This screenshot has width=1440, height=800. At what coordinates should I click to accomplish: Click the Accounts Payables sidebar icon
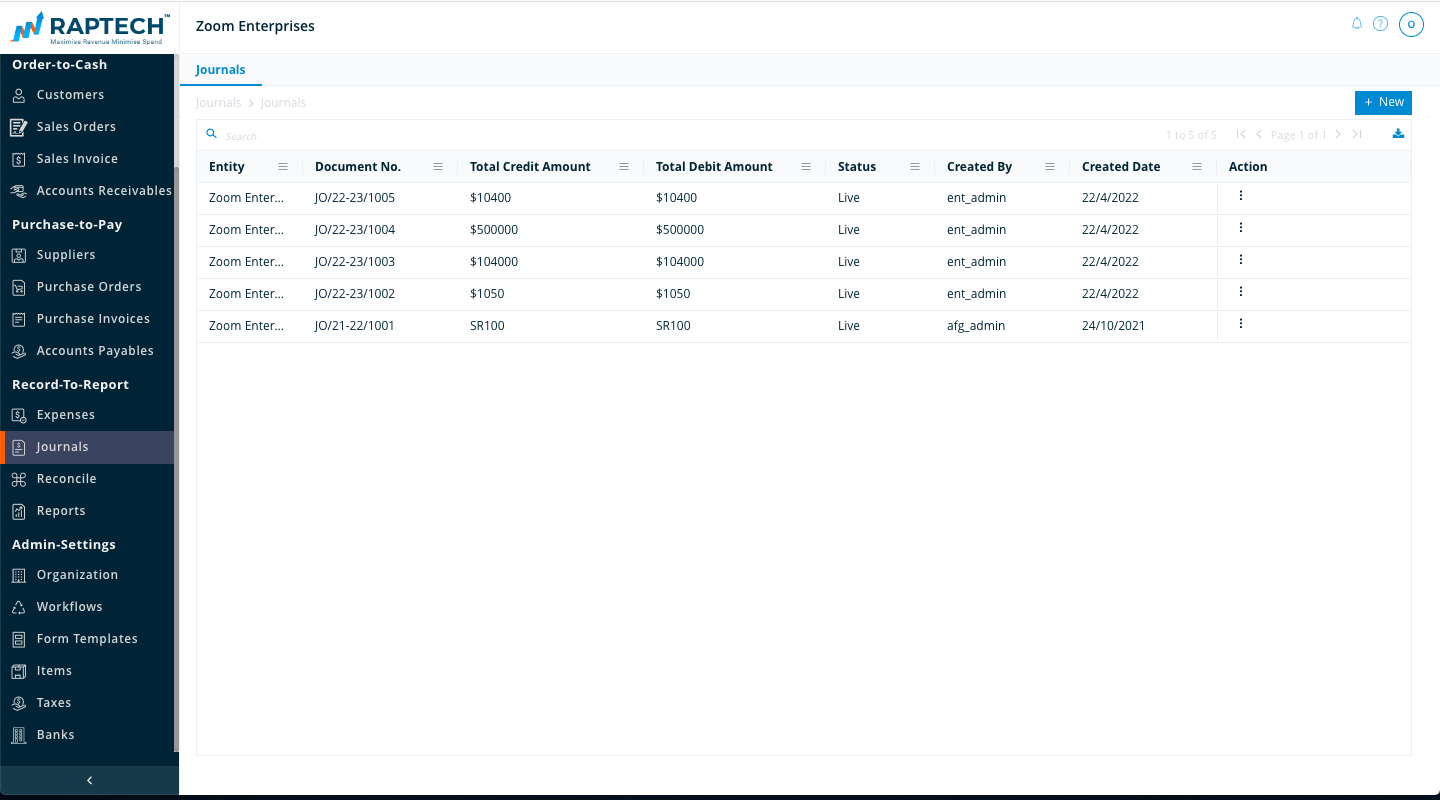[19, 351]
